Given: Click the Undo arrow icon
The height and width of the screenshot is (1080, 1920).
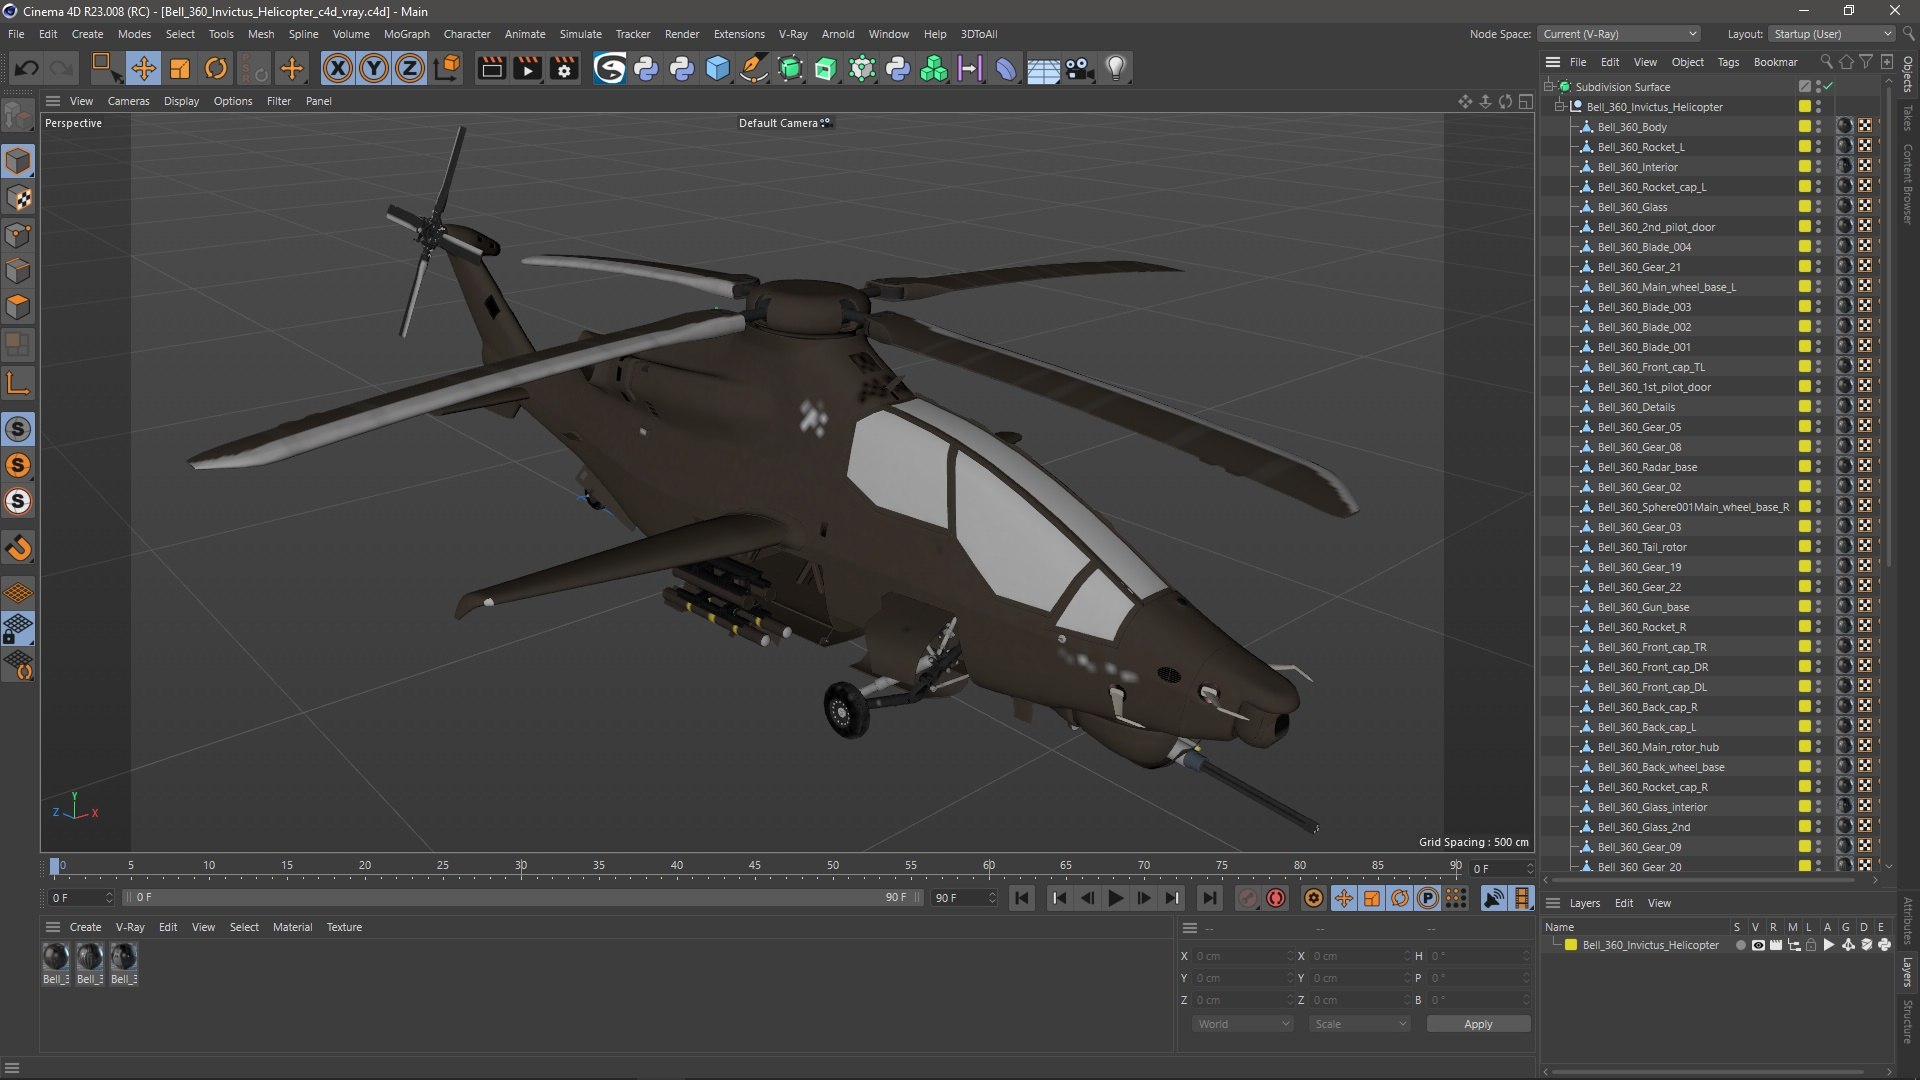Looking at the screenshot, I should coord(26,68).
